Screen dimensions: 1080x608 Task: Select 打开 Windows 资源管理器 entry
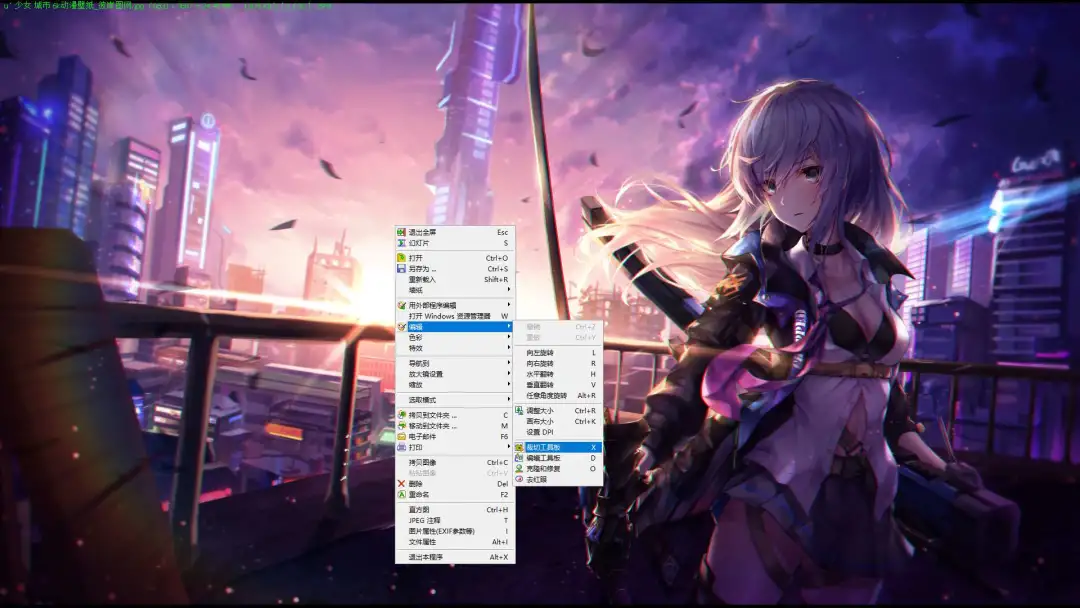point(455,316)
